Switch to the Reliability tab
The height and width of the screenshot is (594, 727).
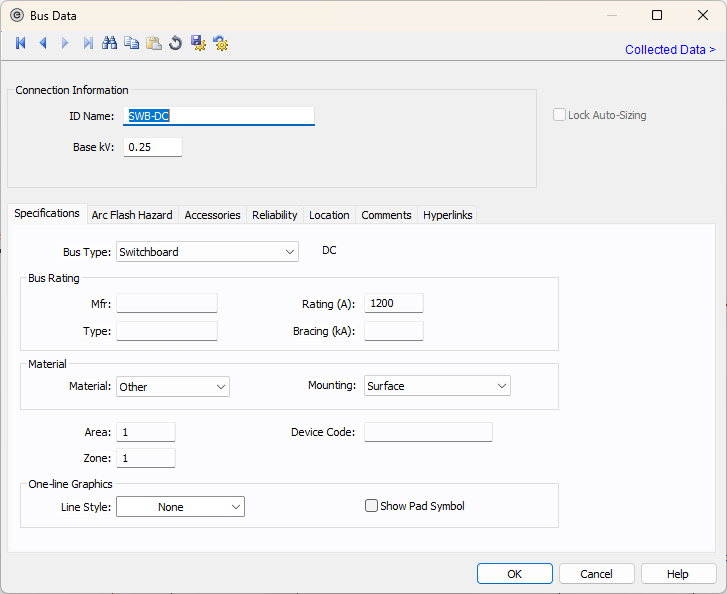pyautogui.click(x=274, y=215)
